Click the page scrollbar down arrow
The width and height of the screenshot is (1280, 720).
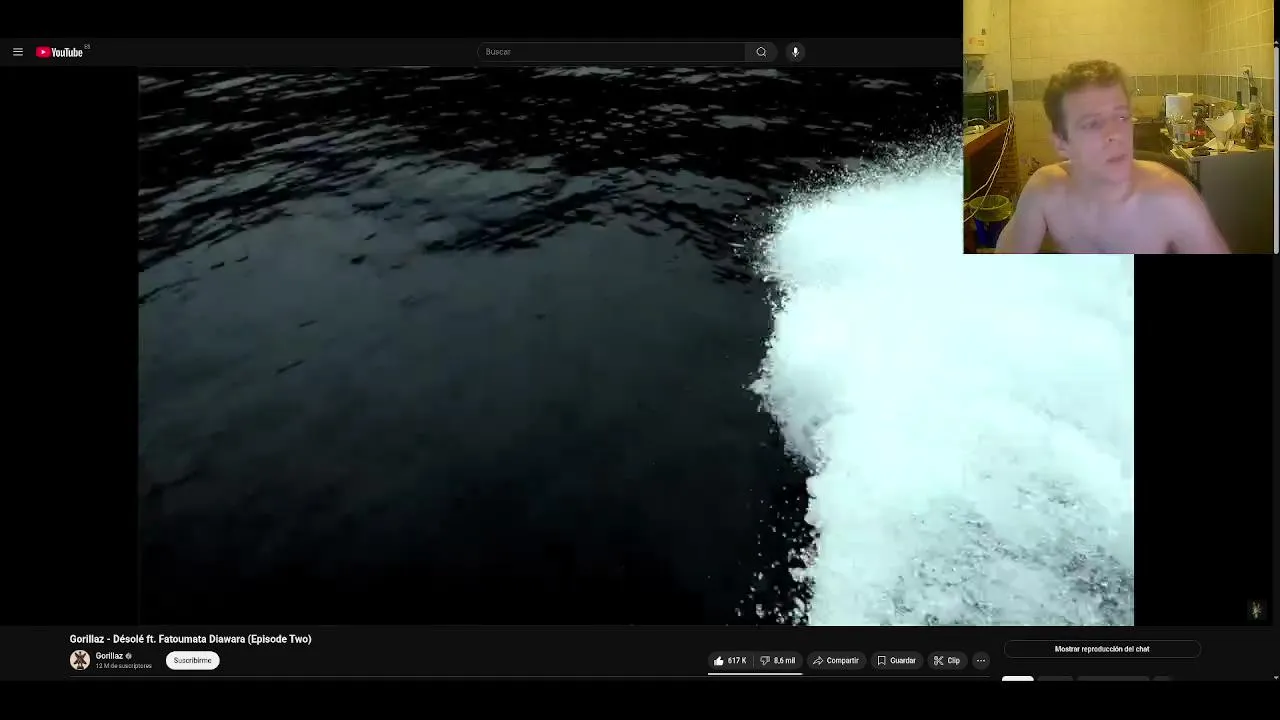(1275, 677)
